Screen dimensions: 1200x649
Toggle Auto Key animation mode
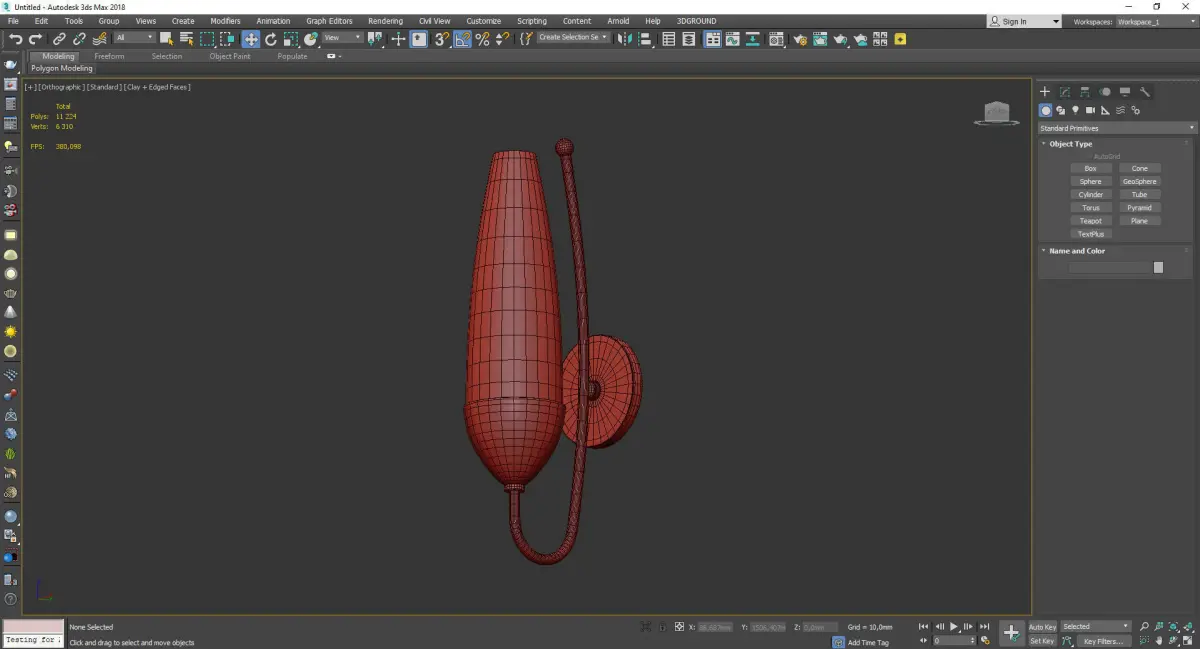(1042, 627)
